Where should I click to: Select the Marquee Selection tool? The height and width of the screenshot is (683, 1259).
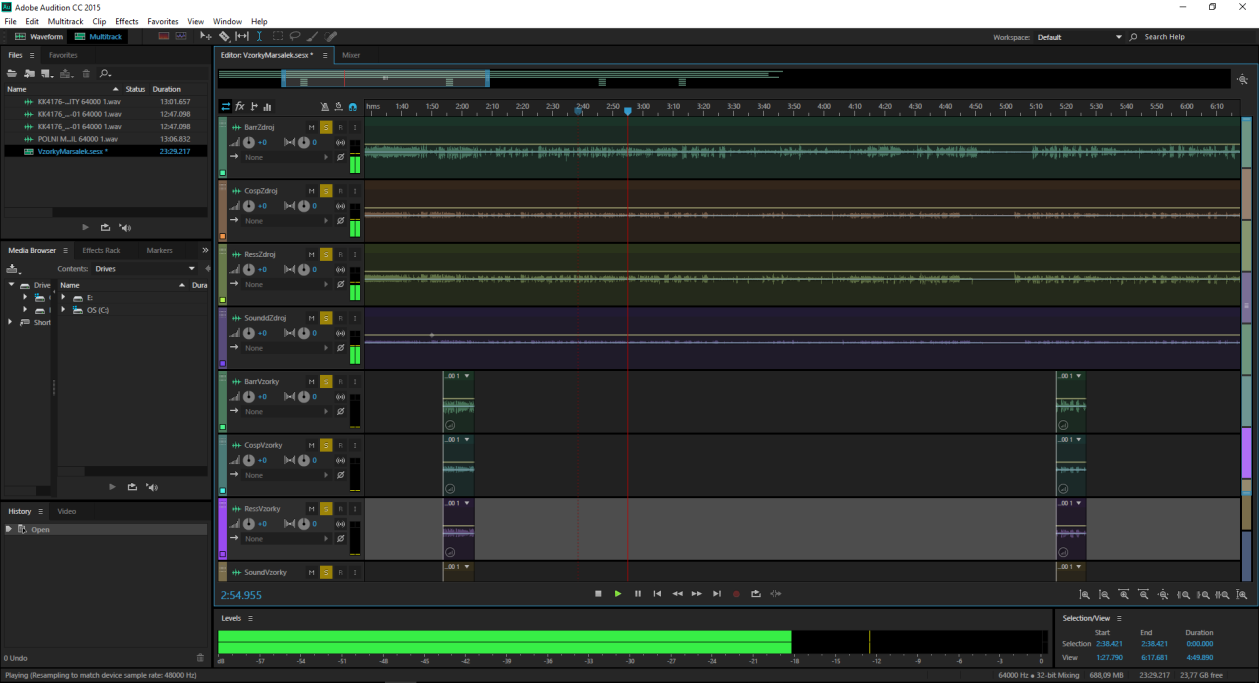(x=277, y=37)
